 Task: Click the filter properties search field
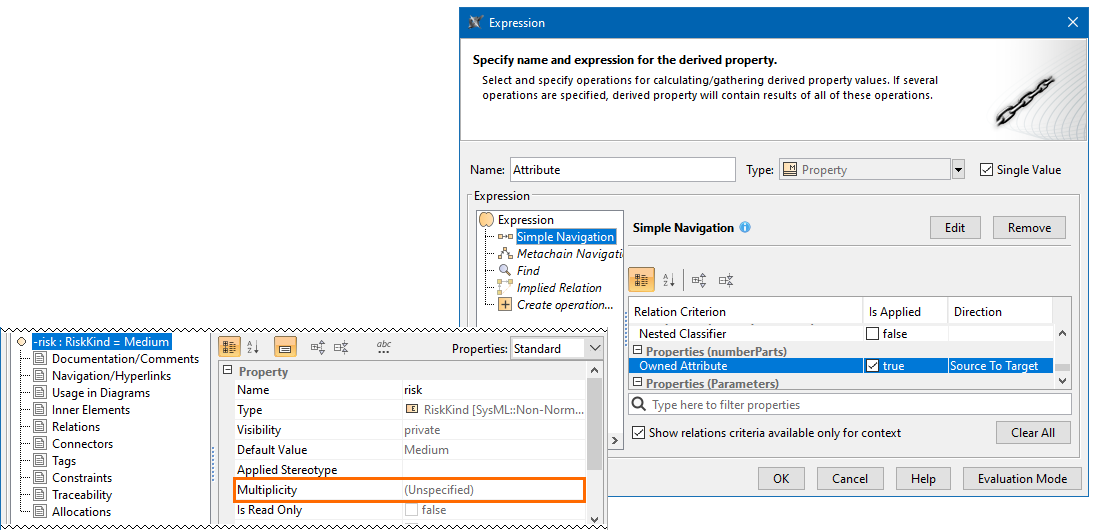pyautogui.click(x=850, y=404)
